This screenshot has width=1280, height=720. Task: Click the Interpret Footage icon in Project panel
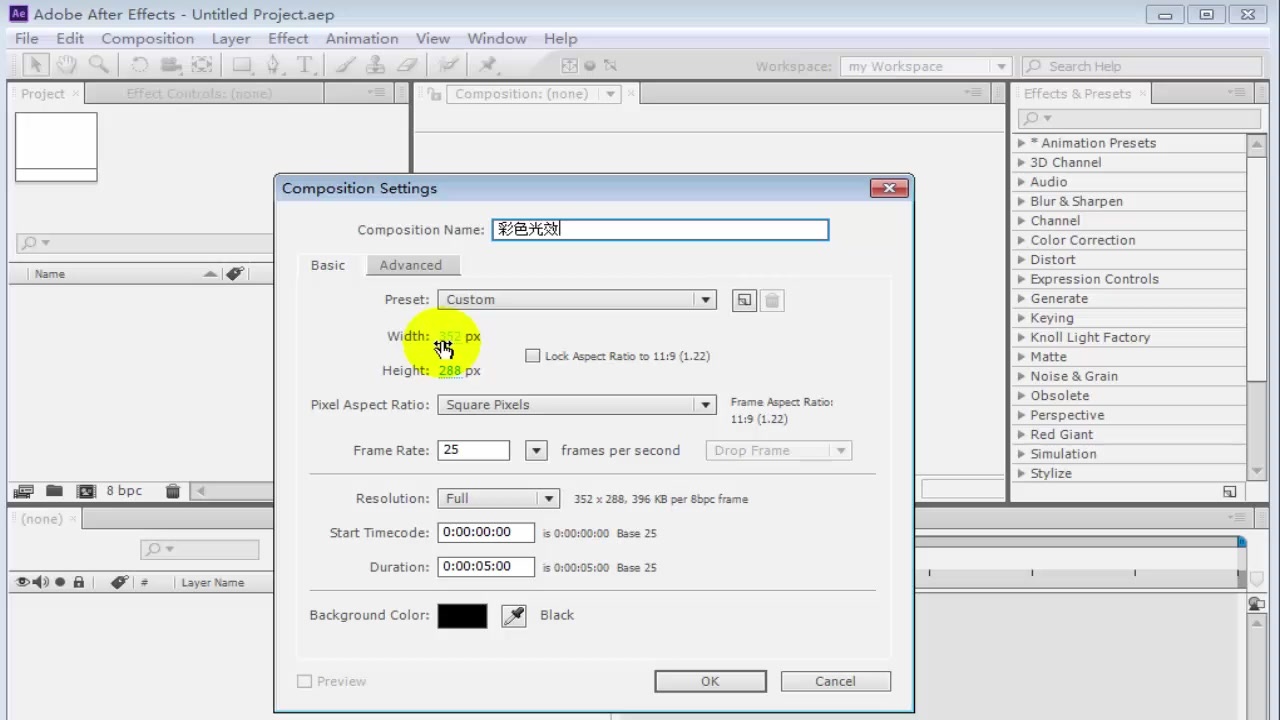24,491
